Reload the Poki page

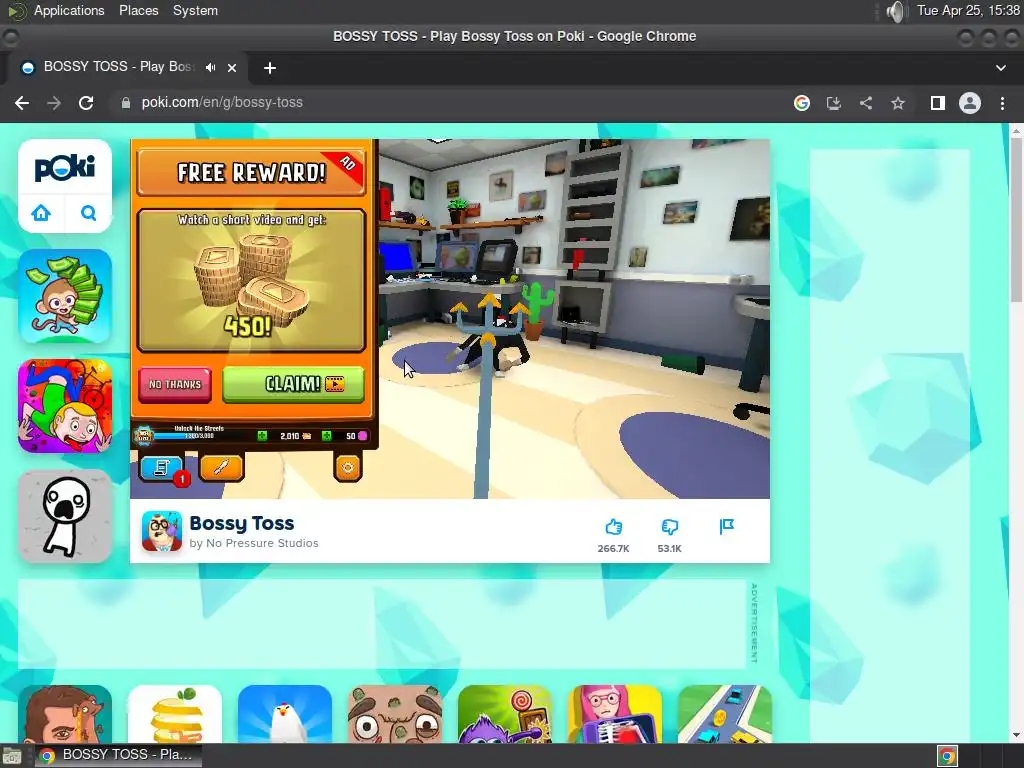(x=86, y=103)
